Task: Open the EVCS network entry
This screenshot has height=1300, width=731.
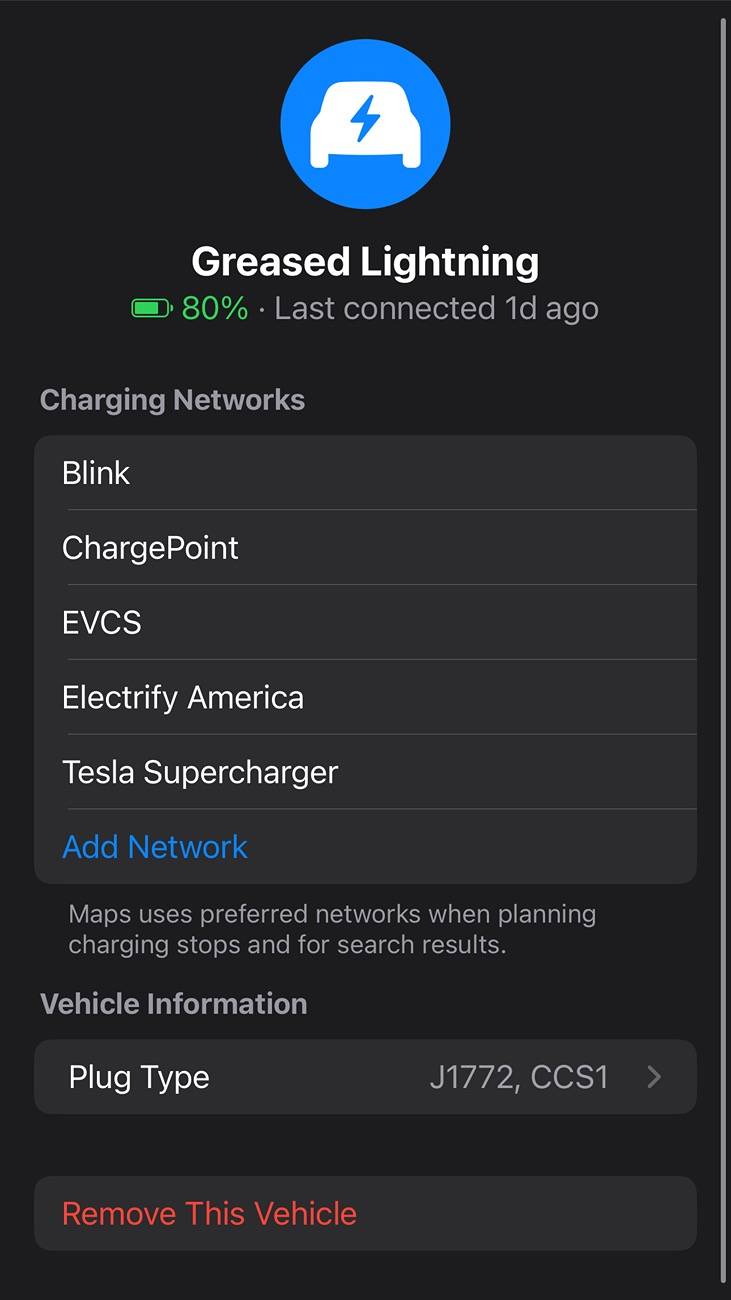Action: [x=365, y=622]
